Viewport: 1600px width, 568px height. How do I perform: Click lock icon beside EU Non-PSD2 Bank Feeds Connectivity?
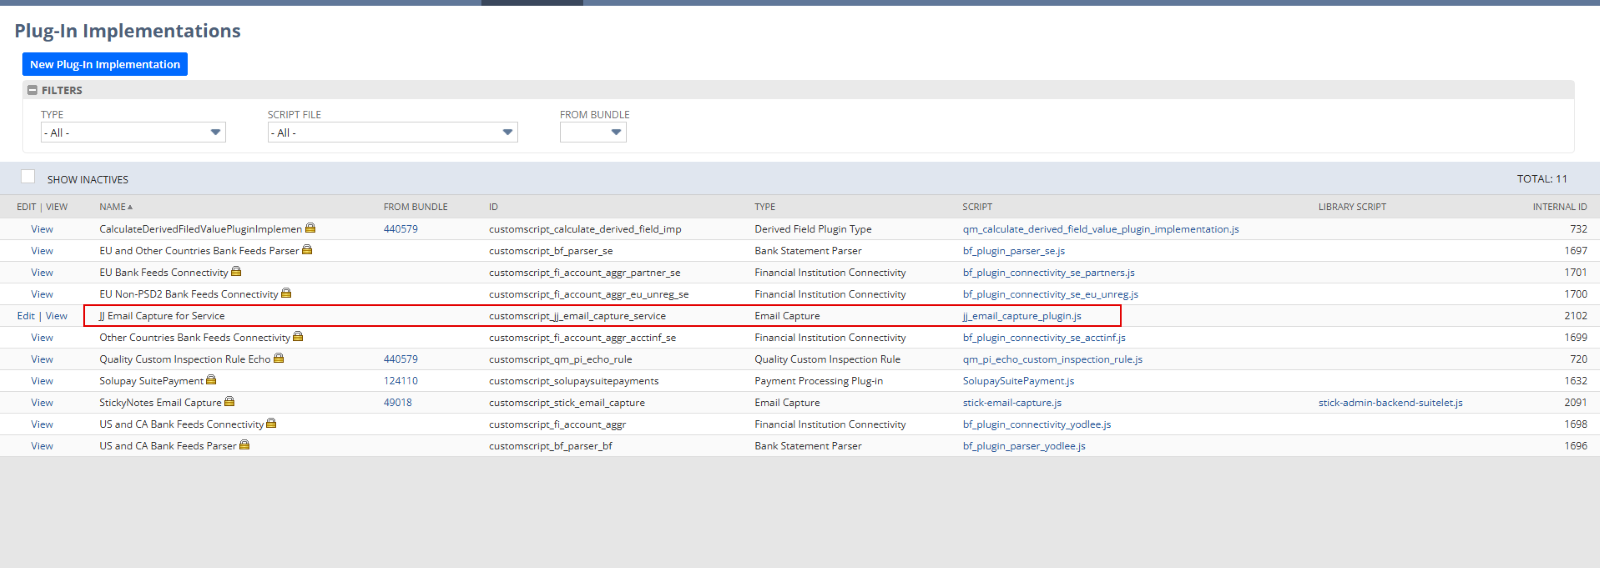[286, 293]
